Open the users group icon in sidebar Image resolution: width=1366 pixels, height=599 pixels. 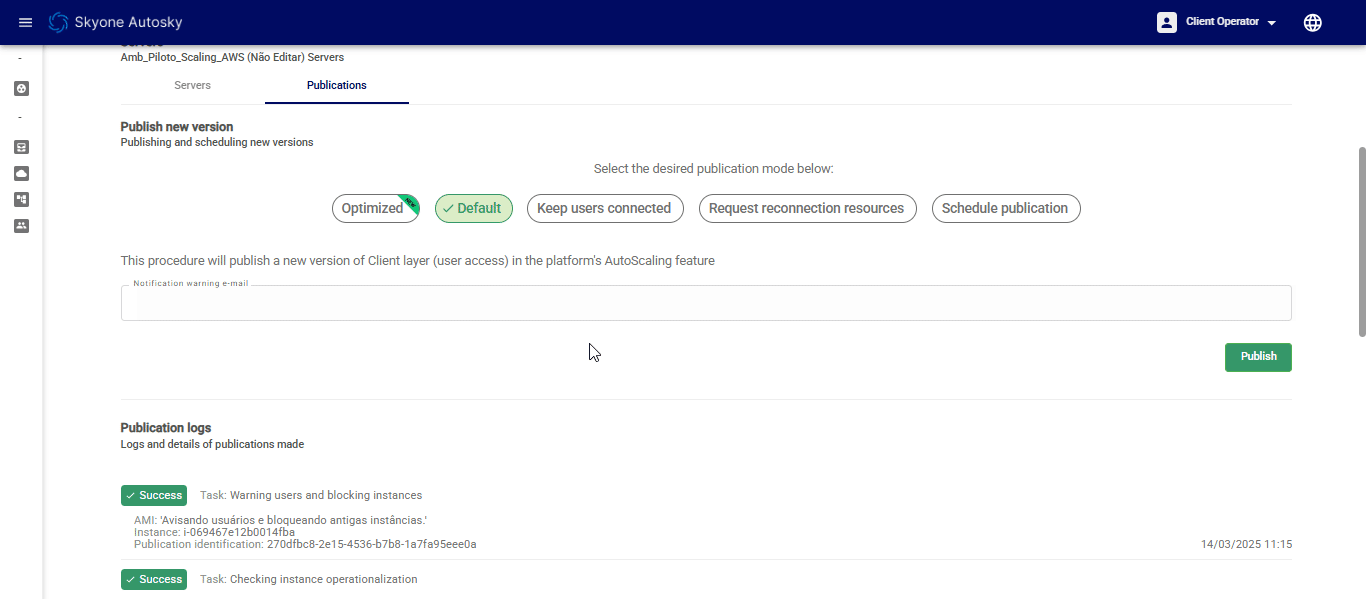(22, 226)
